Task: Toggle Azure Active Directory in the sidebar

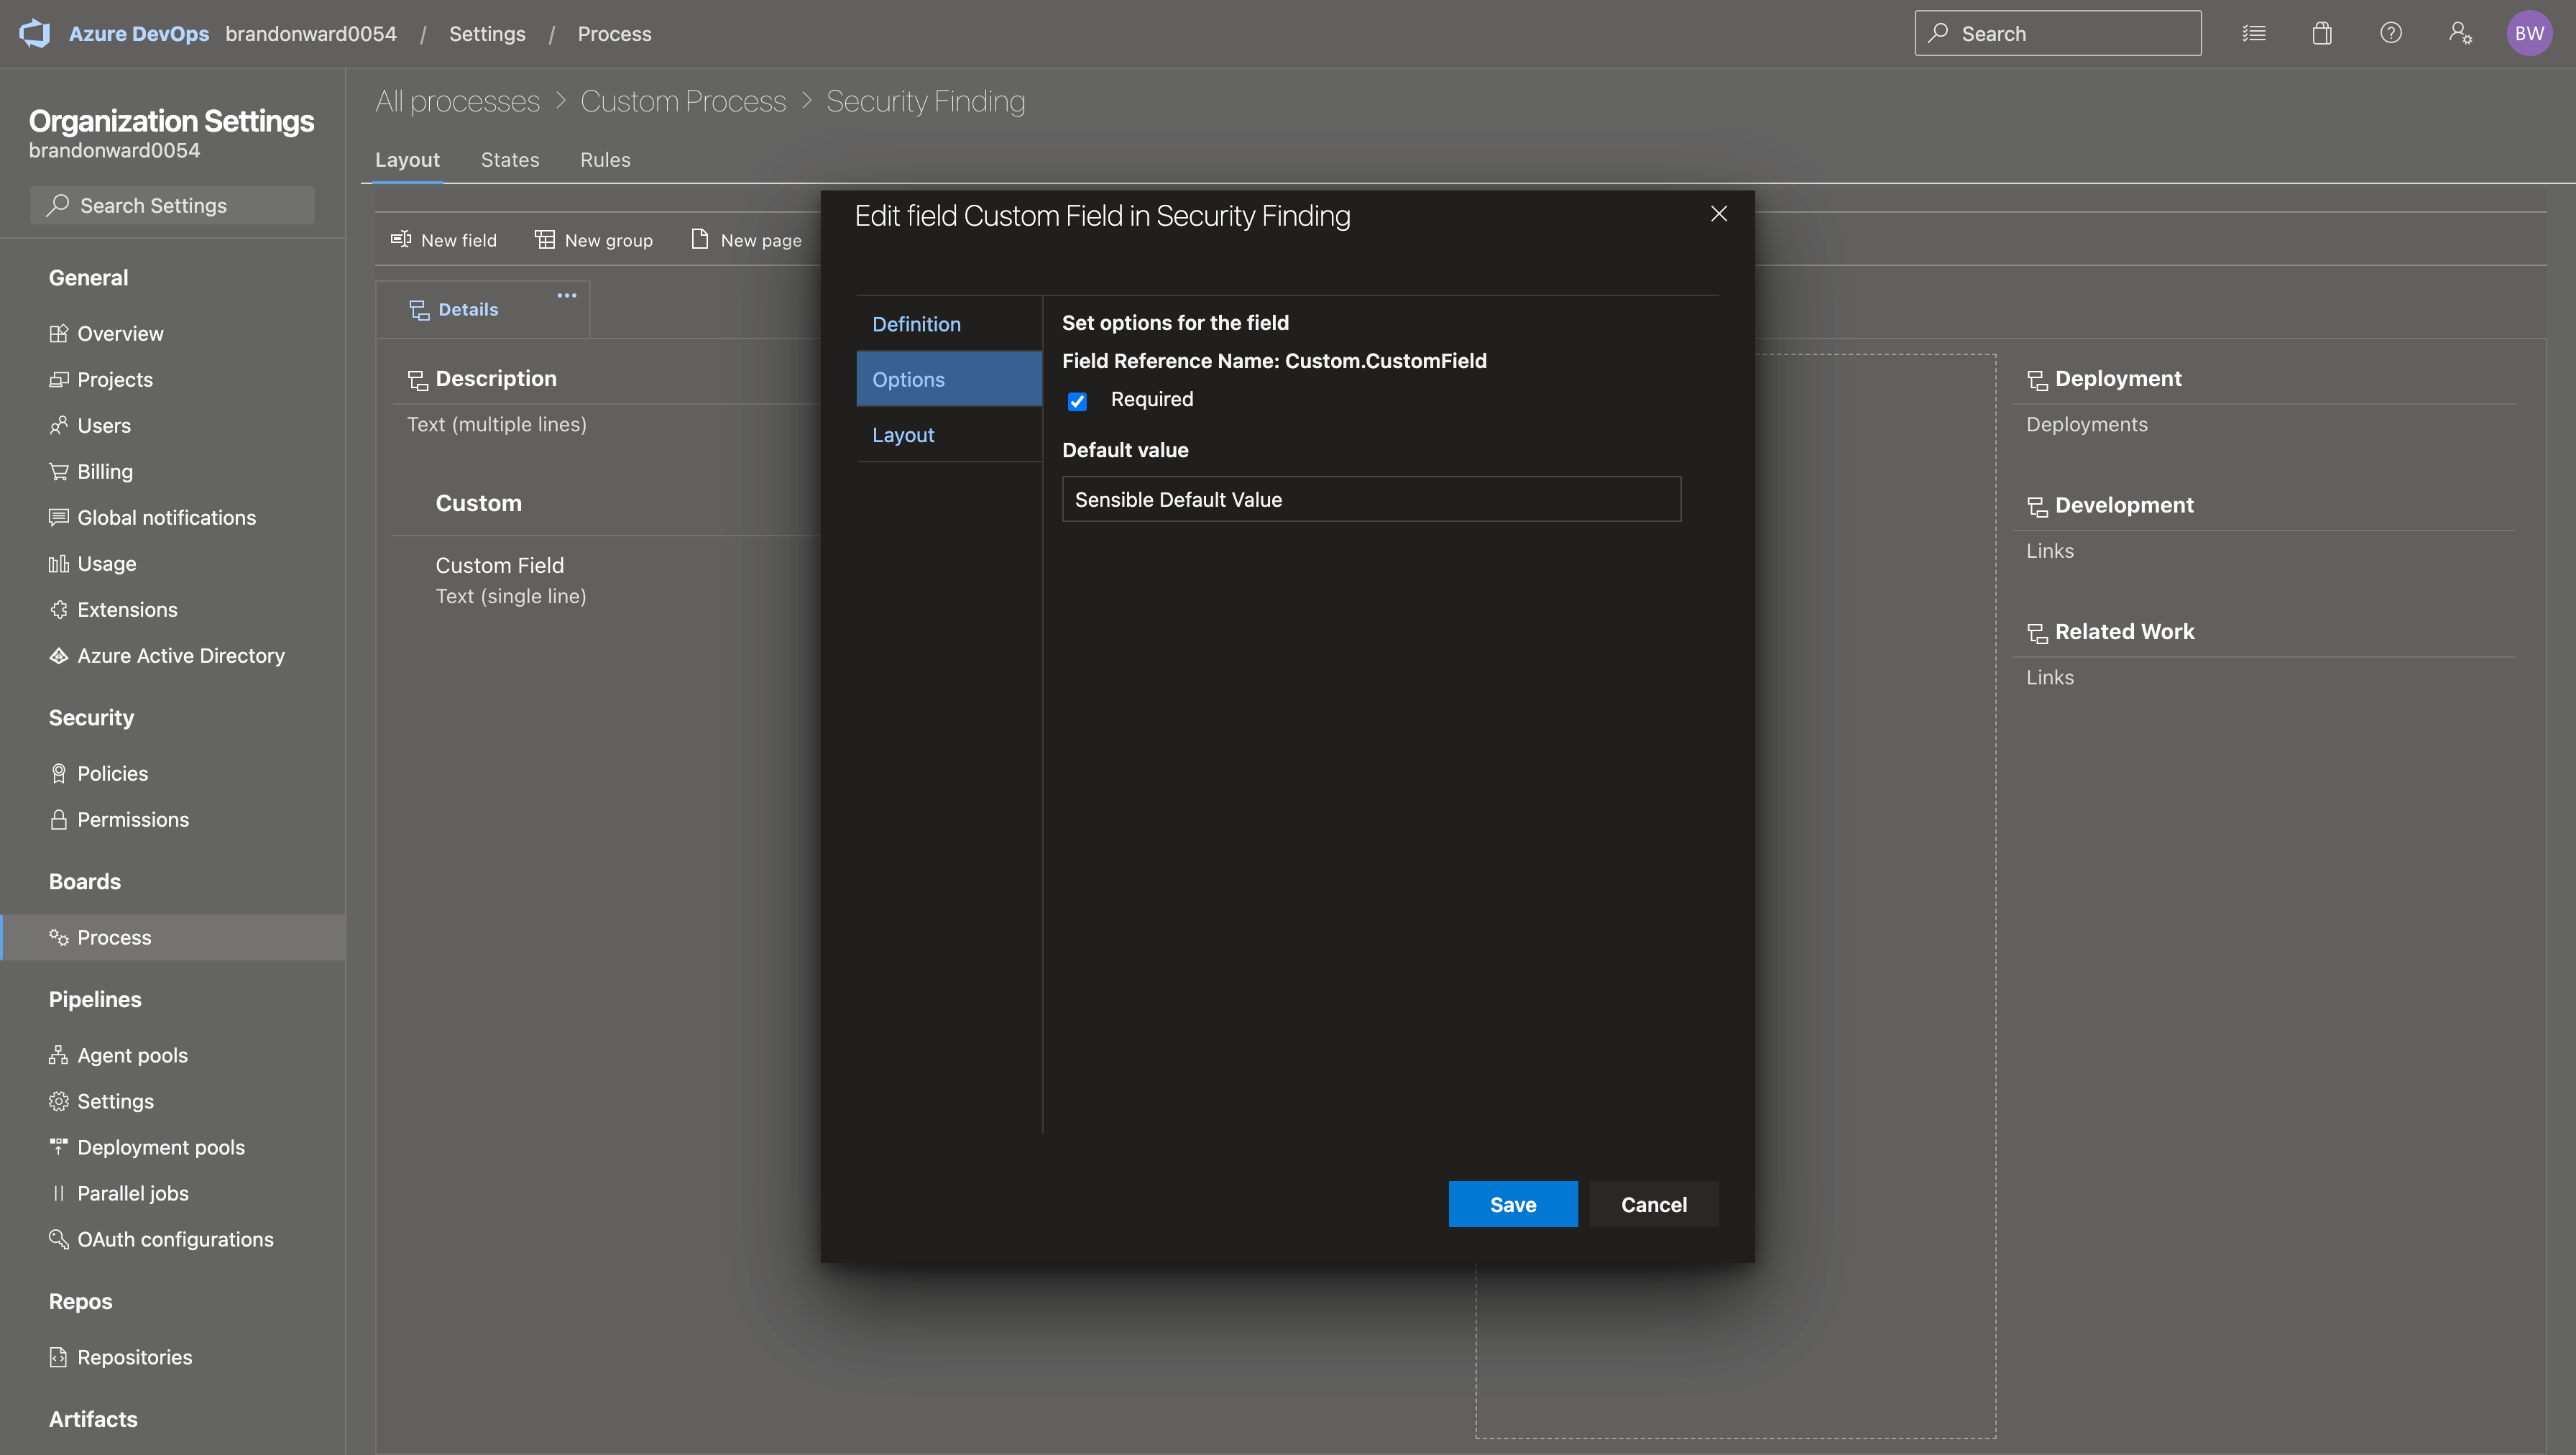Action: click(181, 655)
